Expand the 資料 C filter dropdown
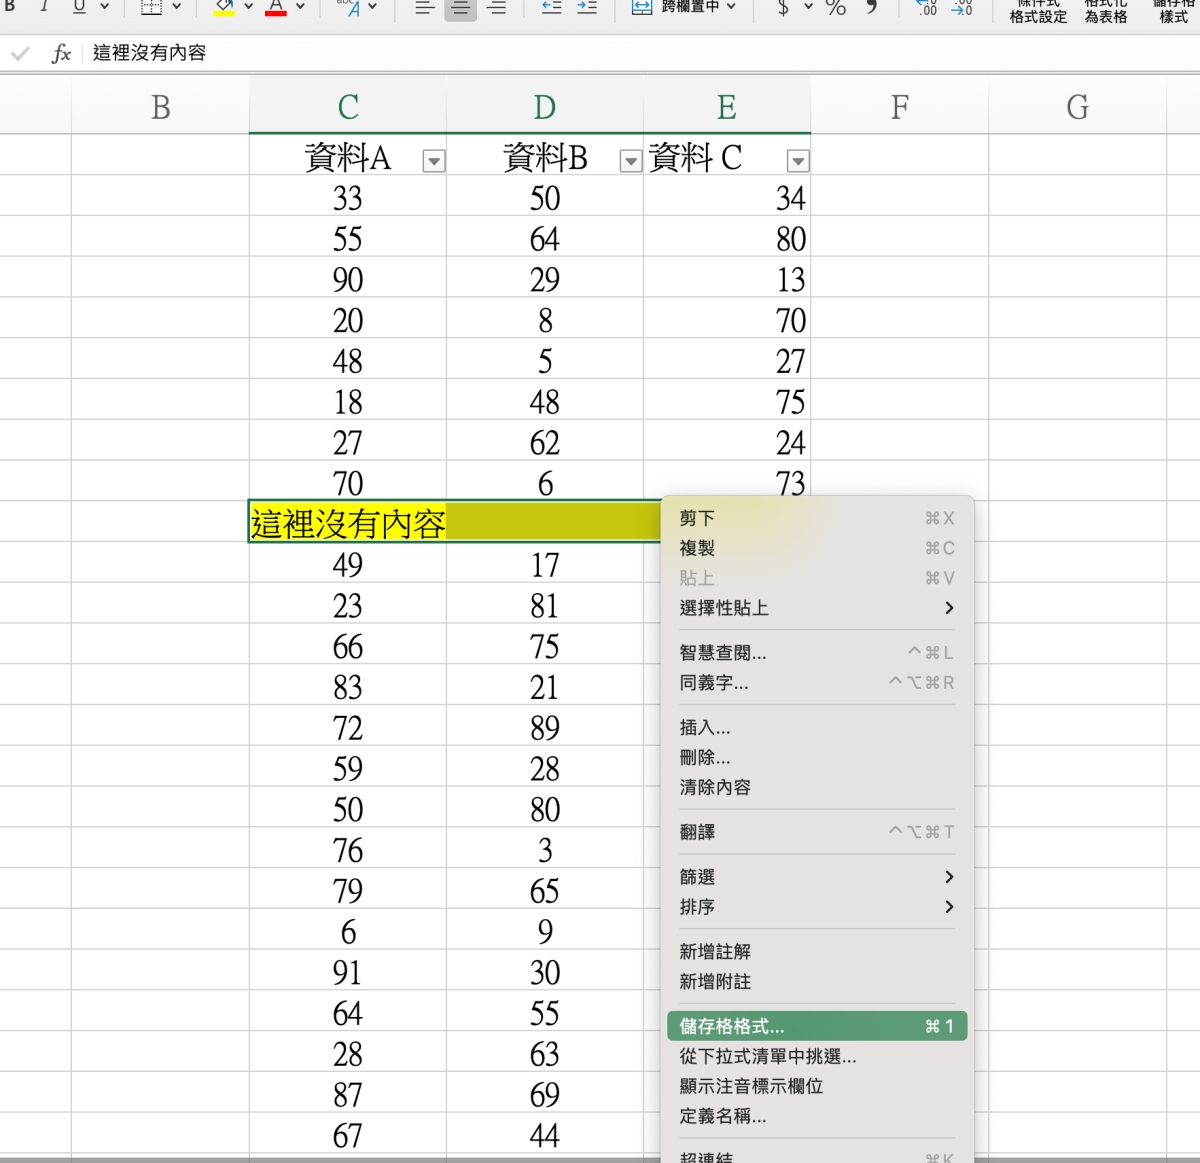1200x1163 pixels. [x=797, y=161]
